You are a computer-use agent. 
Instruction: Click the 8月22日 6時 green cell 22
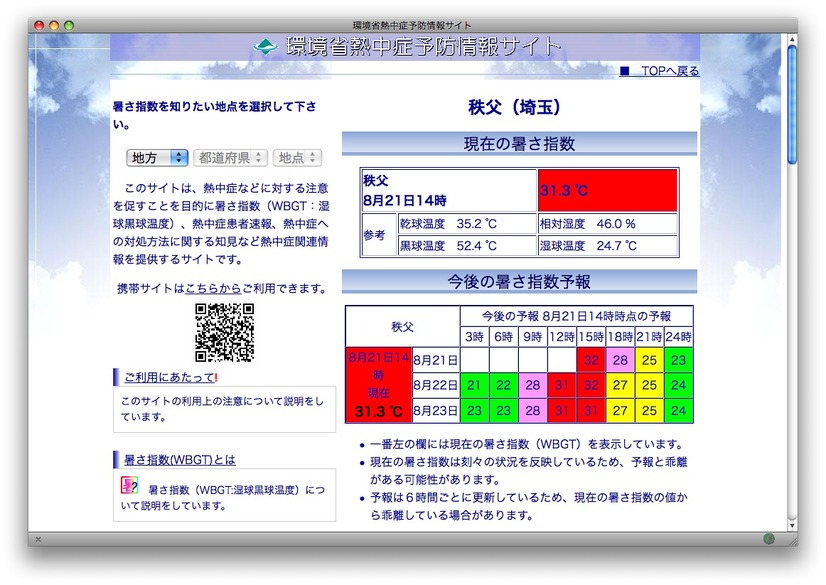pyautogui.click(x=504, y=385)
